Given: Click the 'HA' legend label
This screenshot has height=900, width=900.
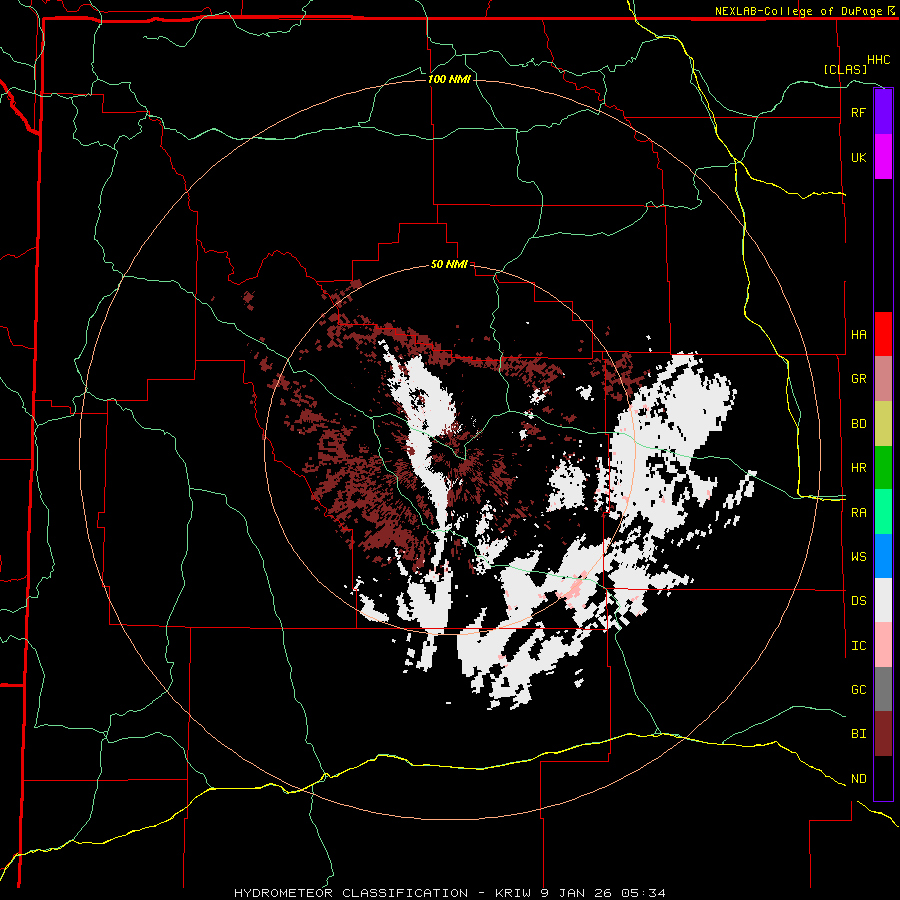Looking at the screenshot, I should (x=858, y=334).
